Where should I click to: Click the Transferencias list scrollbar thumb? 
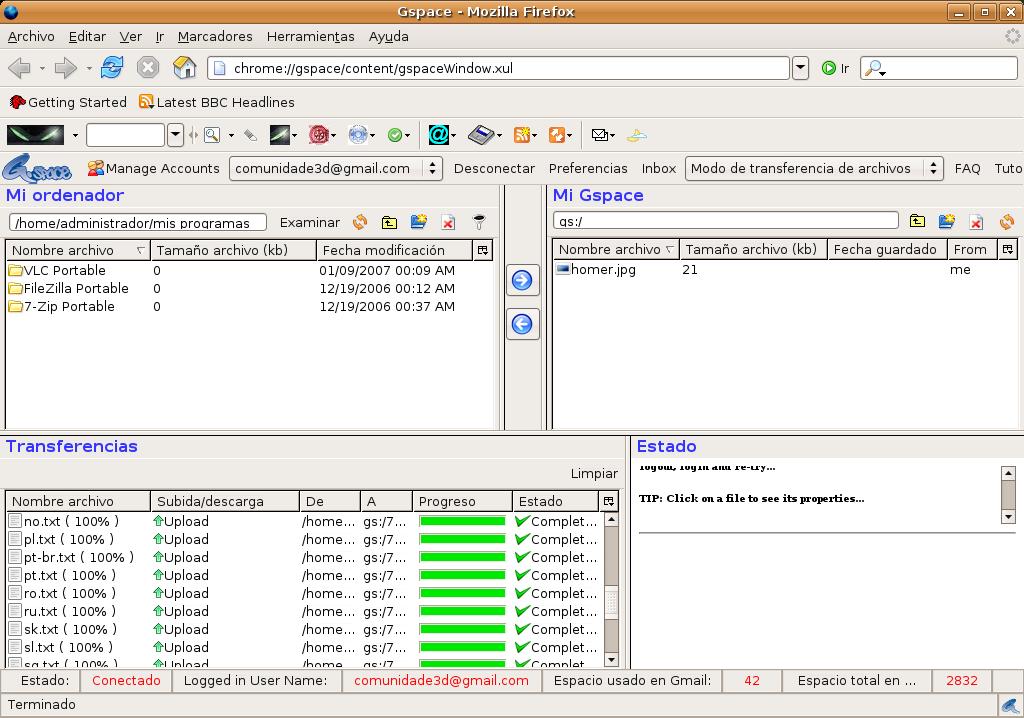(x=611, y=603)
